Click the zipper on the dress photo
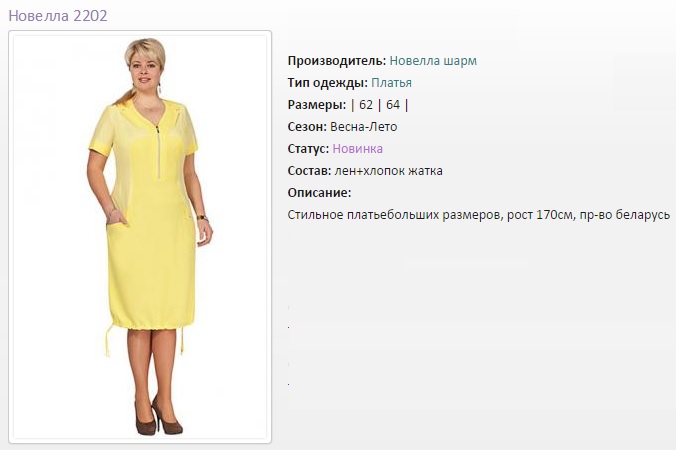This screenshot has width=676, height=450. (158, 152)
